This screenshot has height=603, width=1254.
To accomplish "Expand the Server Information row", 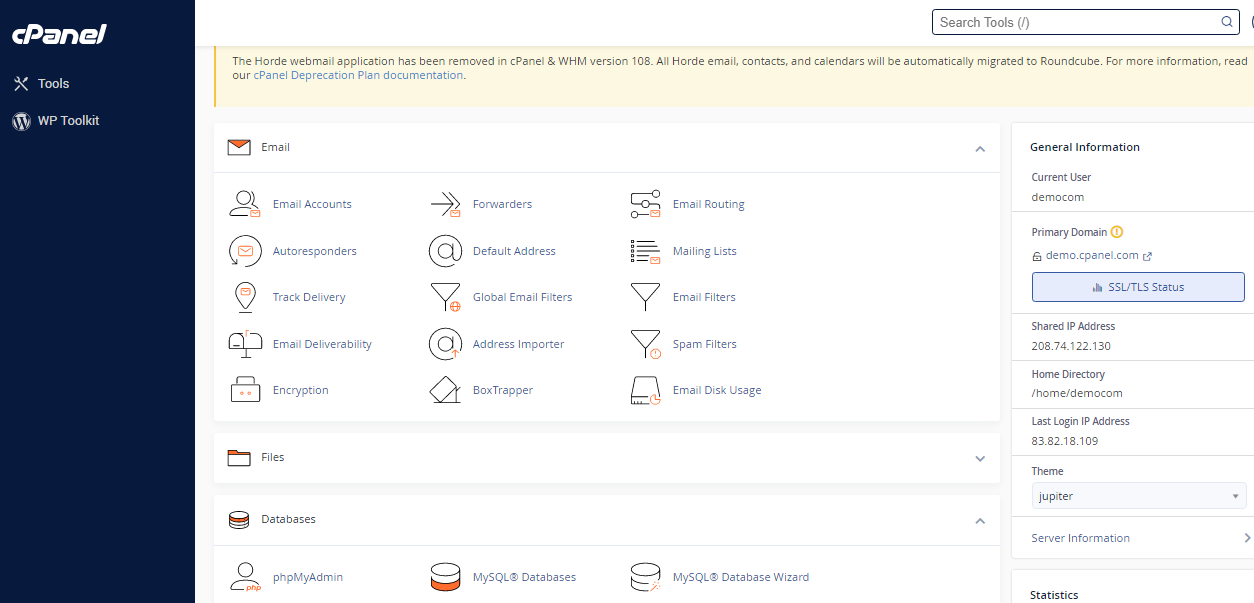I will pyautogui.click(x=1246, y=538).
